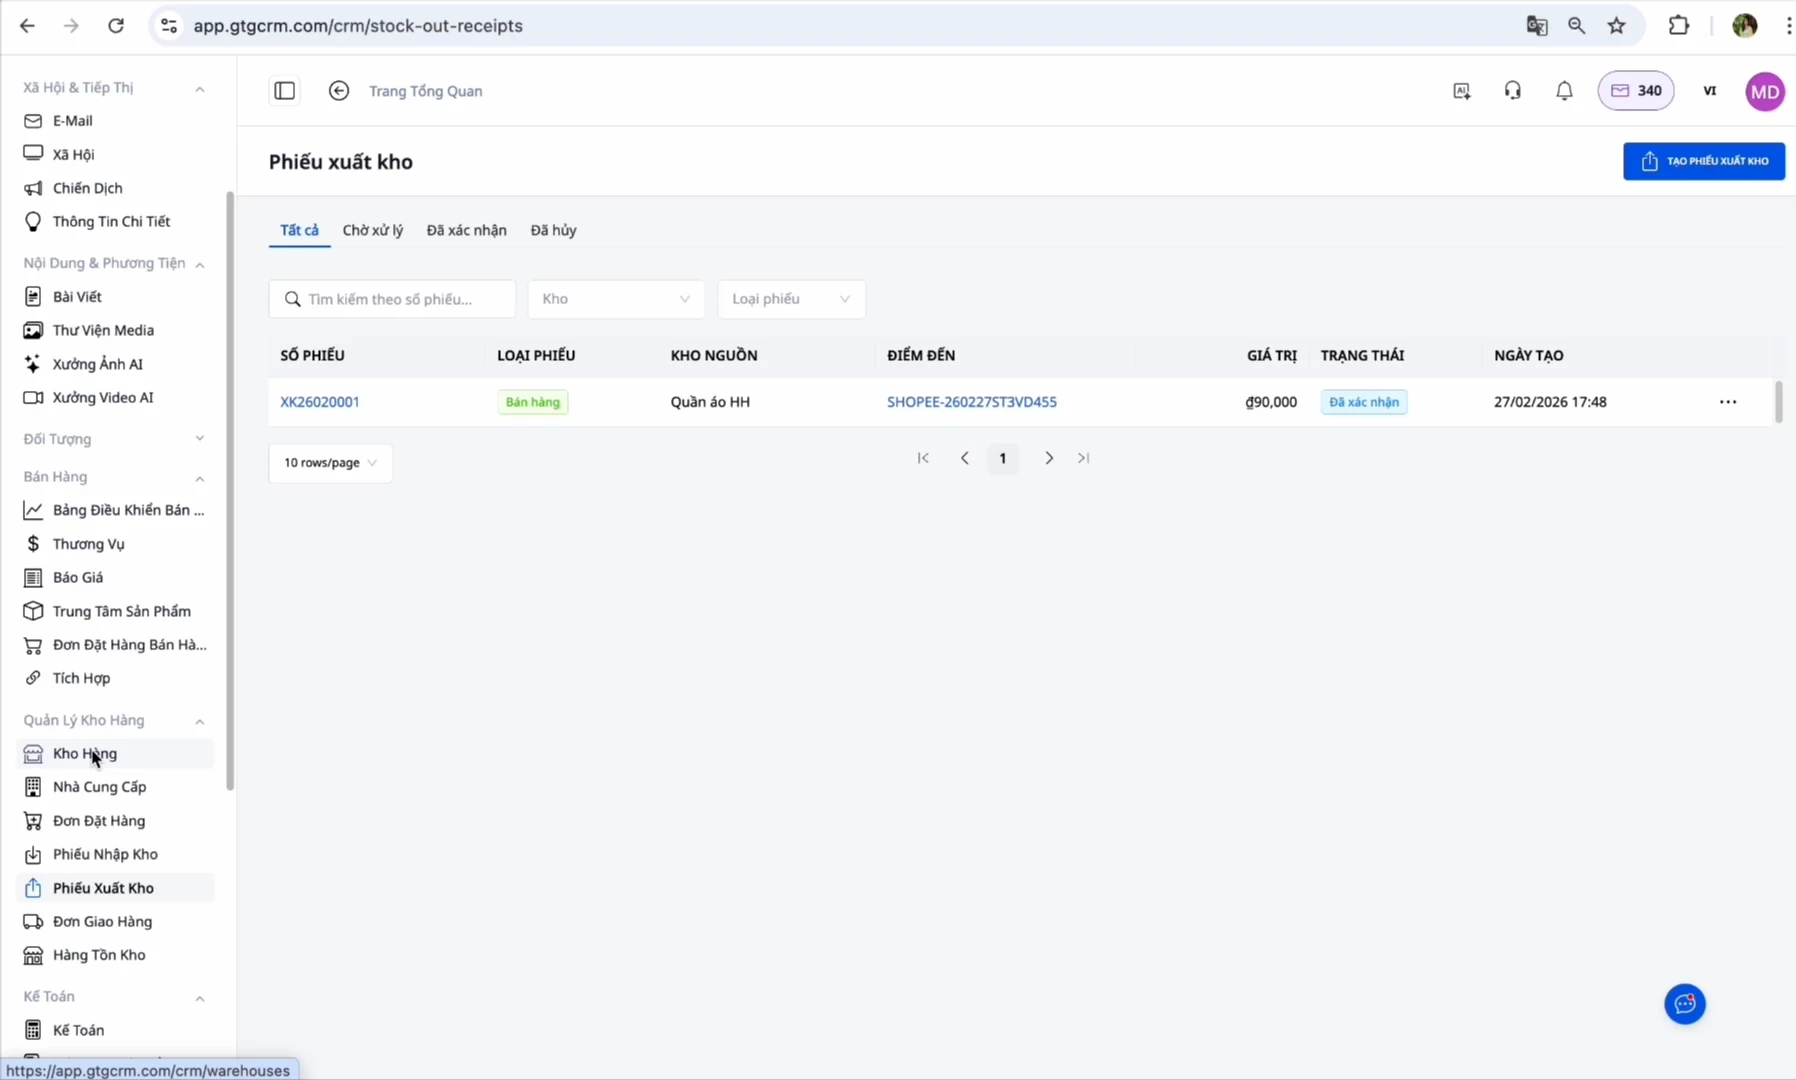1796x1080 pixels.
Task: Open the headset support icon
Action: coord(1513,91)
